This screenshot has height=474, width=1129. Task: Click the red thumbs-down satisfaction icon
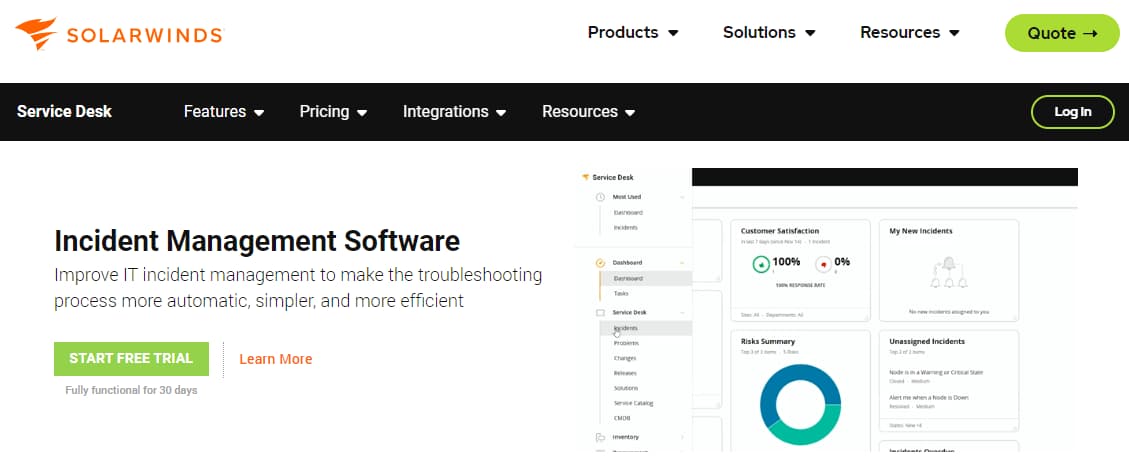823,264
